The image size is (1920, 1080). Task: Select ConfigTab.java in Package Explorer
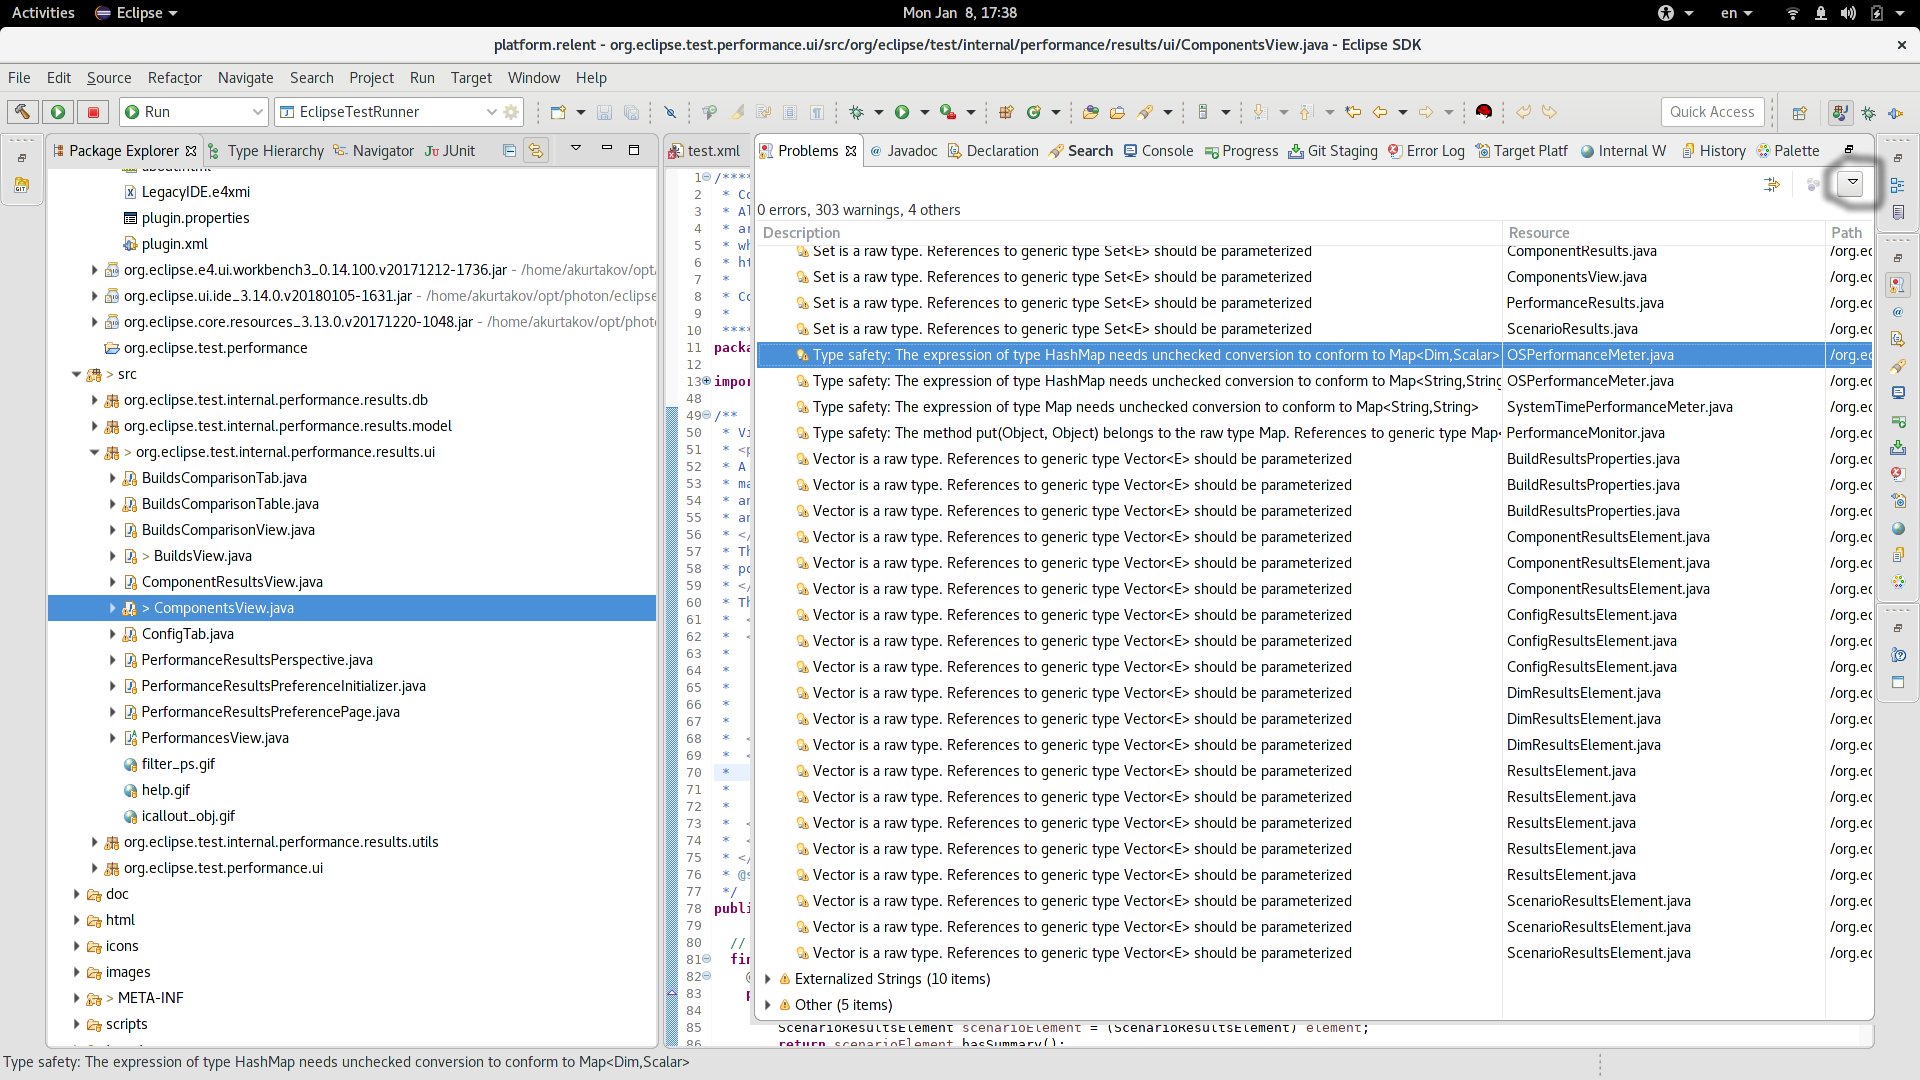tap(187, 634)
